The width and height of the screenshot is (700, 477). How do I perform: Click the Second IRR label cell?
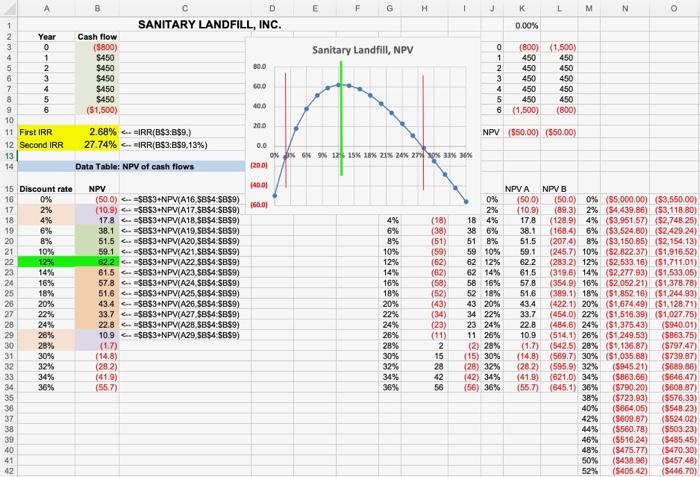pos(46,145)
